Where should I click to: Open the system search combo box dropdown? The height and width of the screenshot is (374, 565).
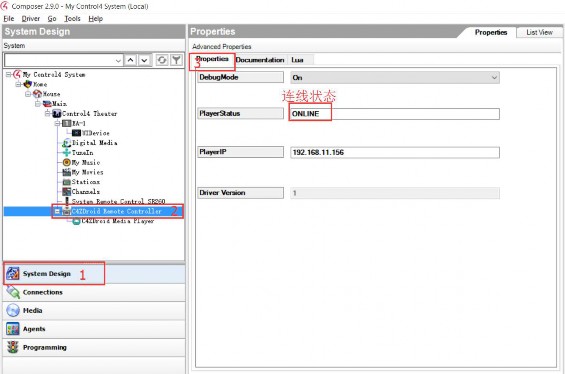[x=118, y=60]
